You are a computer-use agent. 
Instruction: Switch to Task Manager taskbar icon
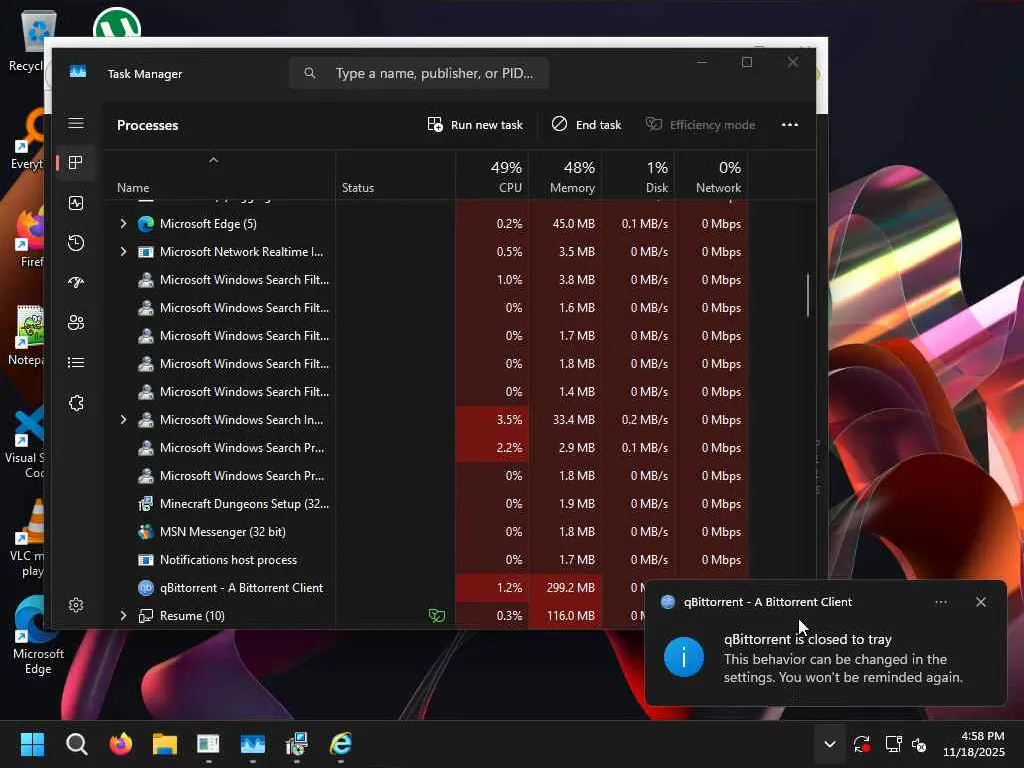coord(253,744)
